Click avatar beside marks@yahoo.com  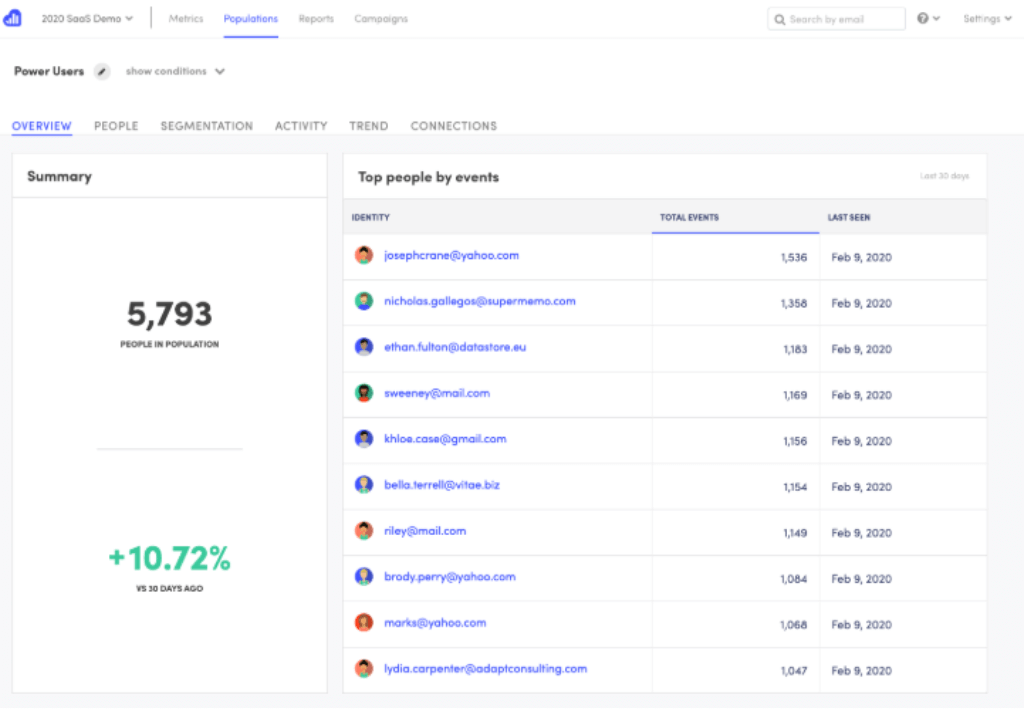coord(364,623)
